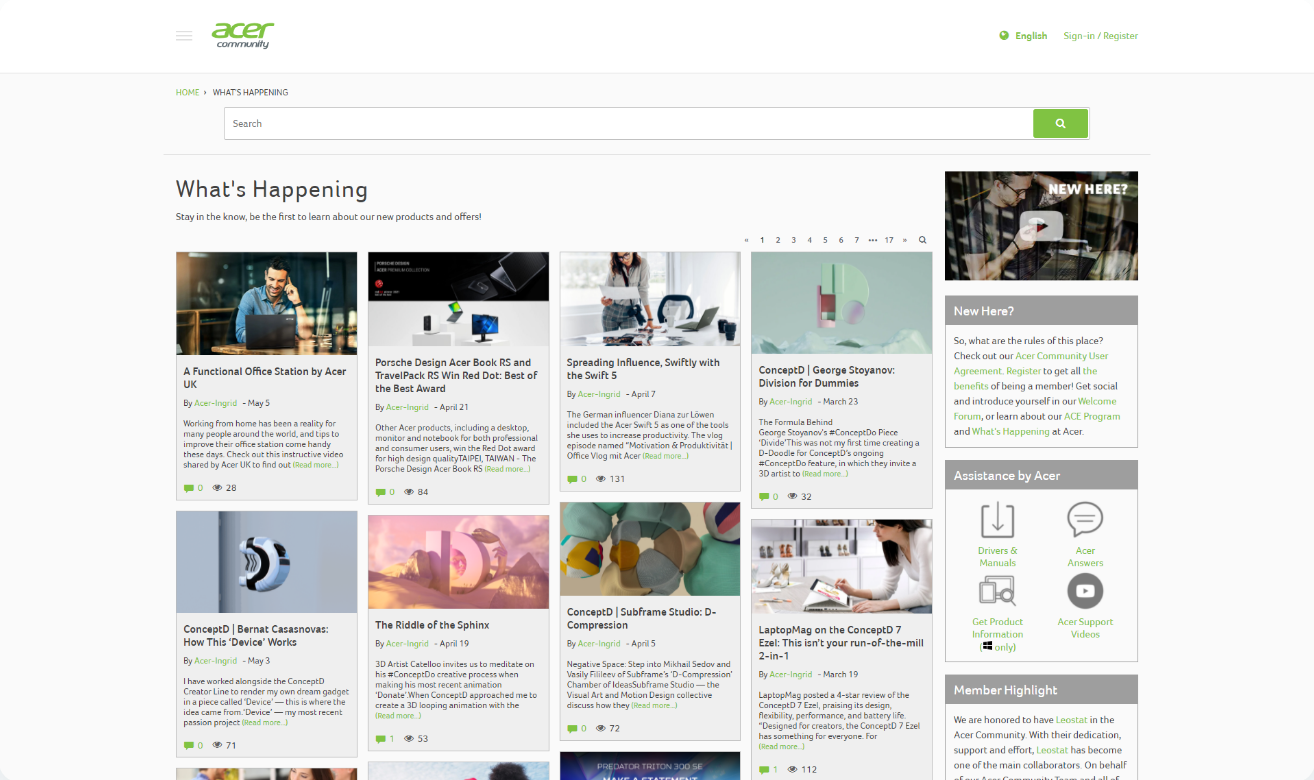This screenshot has height=780, width=1314.
Task: Click views eye icon on Functional Office post
Action: 217,488
